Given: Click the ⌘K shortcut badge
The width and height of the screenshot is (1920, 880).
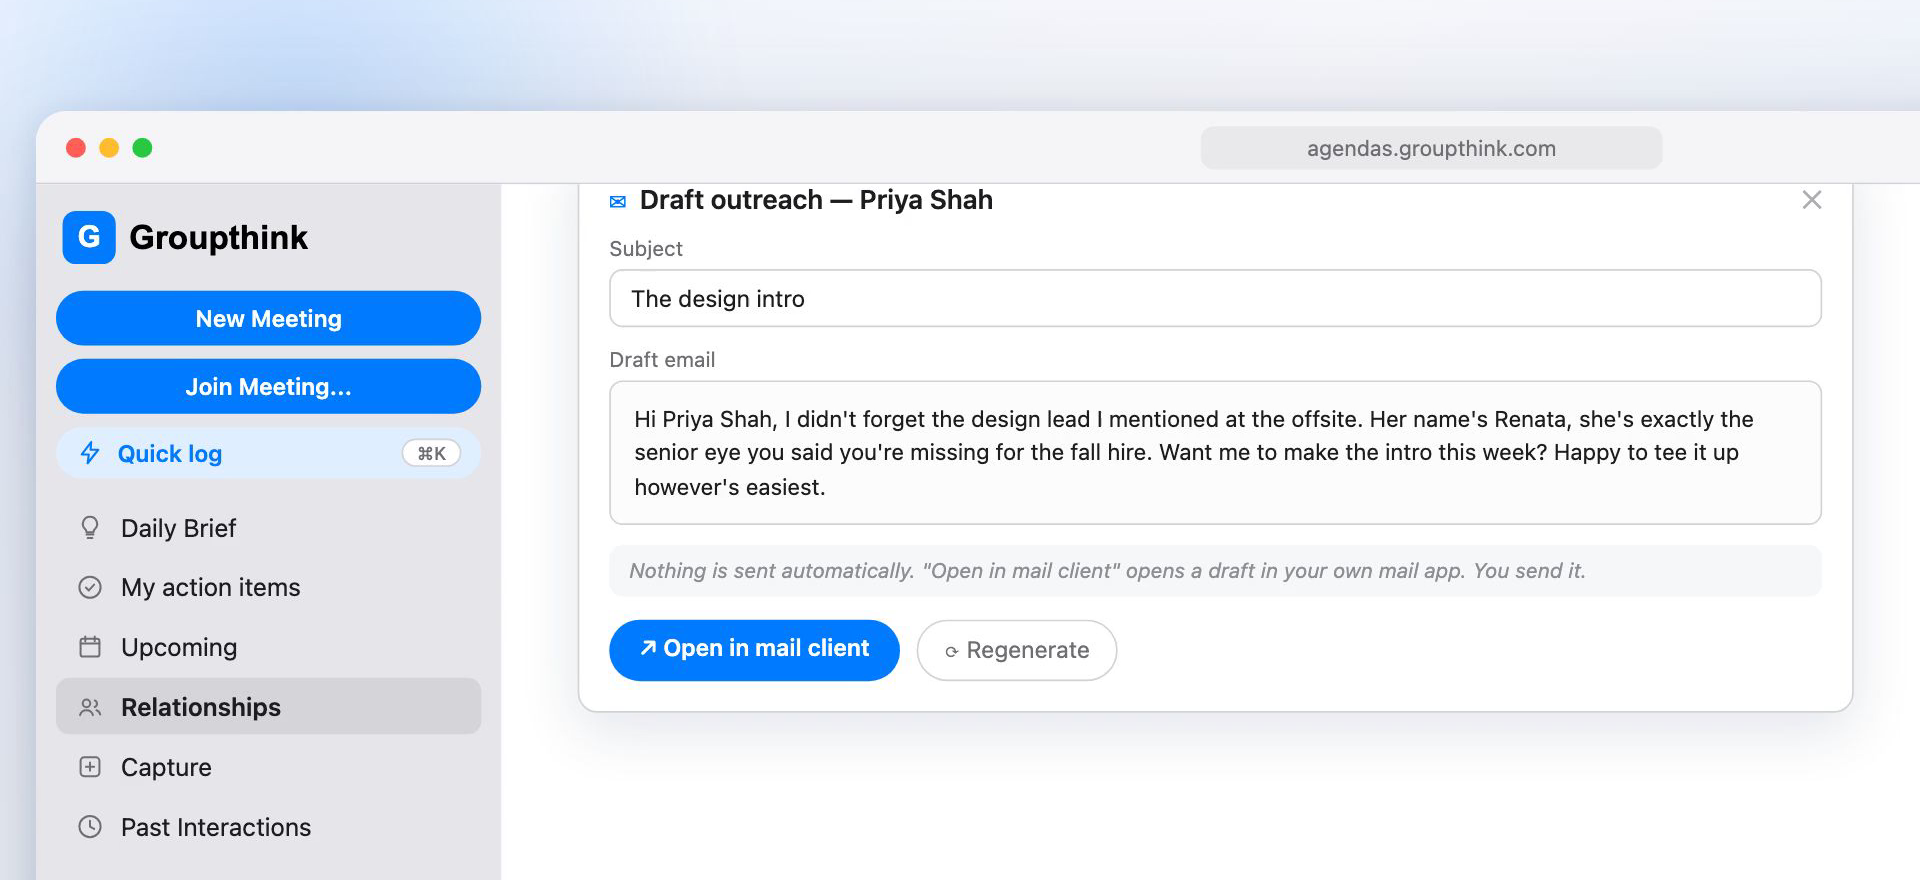Looking at the screenshot, I should click(x=431, y=453).
